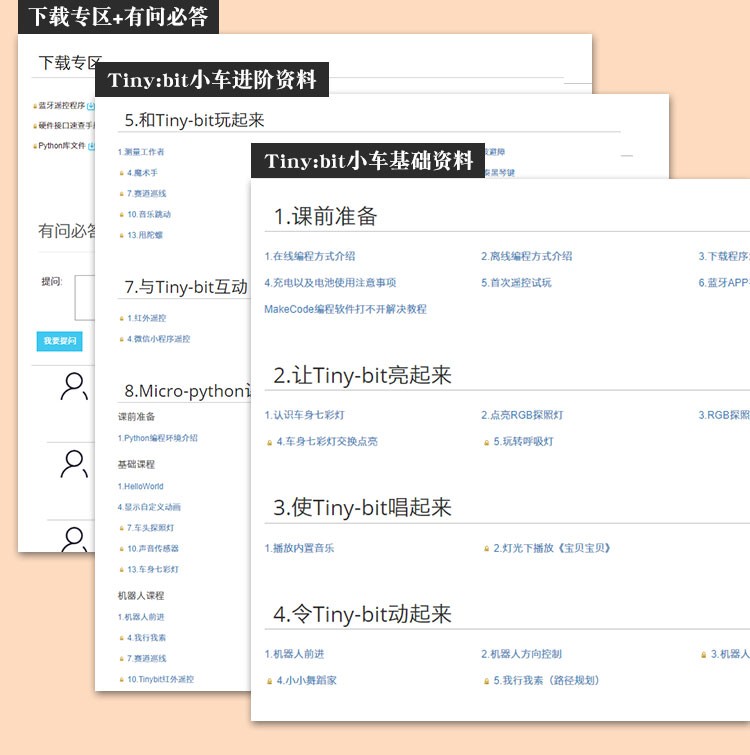The width and height of the screenshot is (750, 755).
Task: Click the 4.令Tiny-bit动起来 section heading
Action: pyautogui.click(x=362, y=614)
